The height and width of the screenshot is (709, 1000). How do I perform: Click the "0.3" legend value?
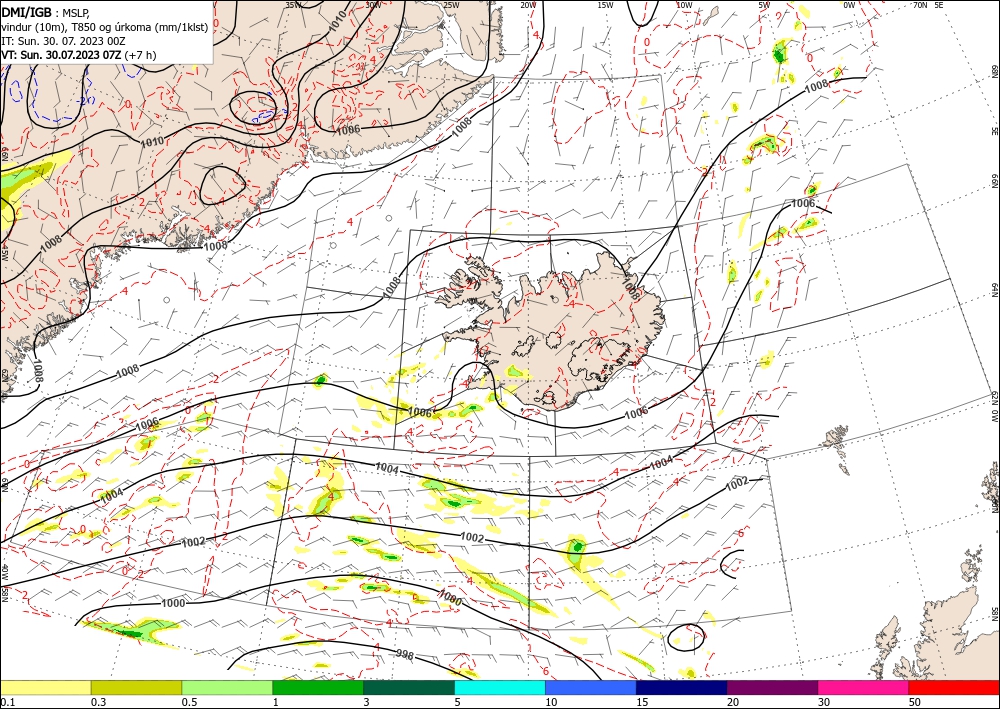tap(97, 702)
